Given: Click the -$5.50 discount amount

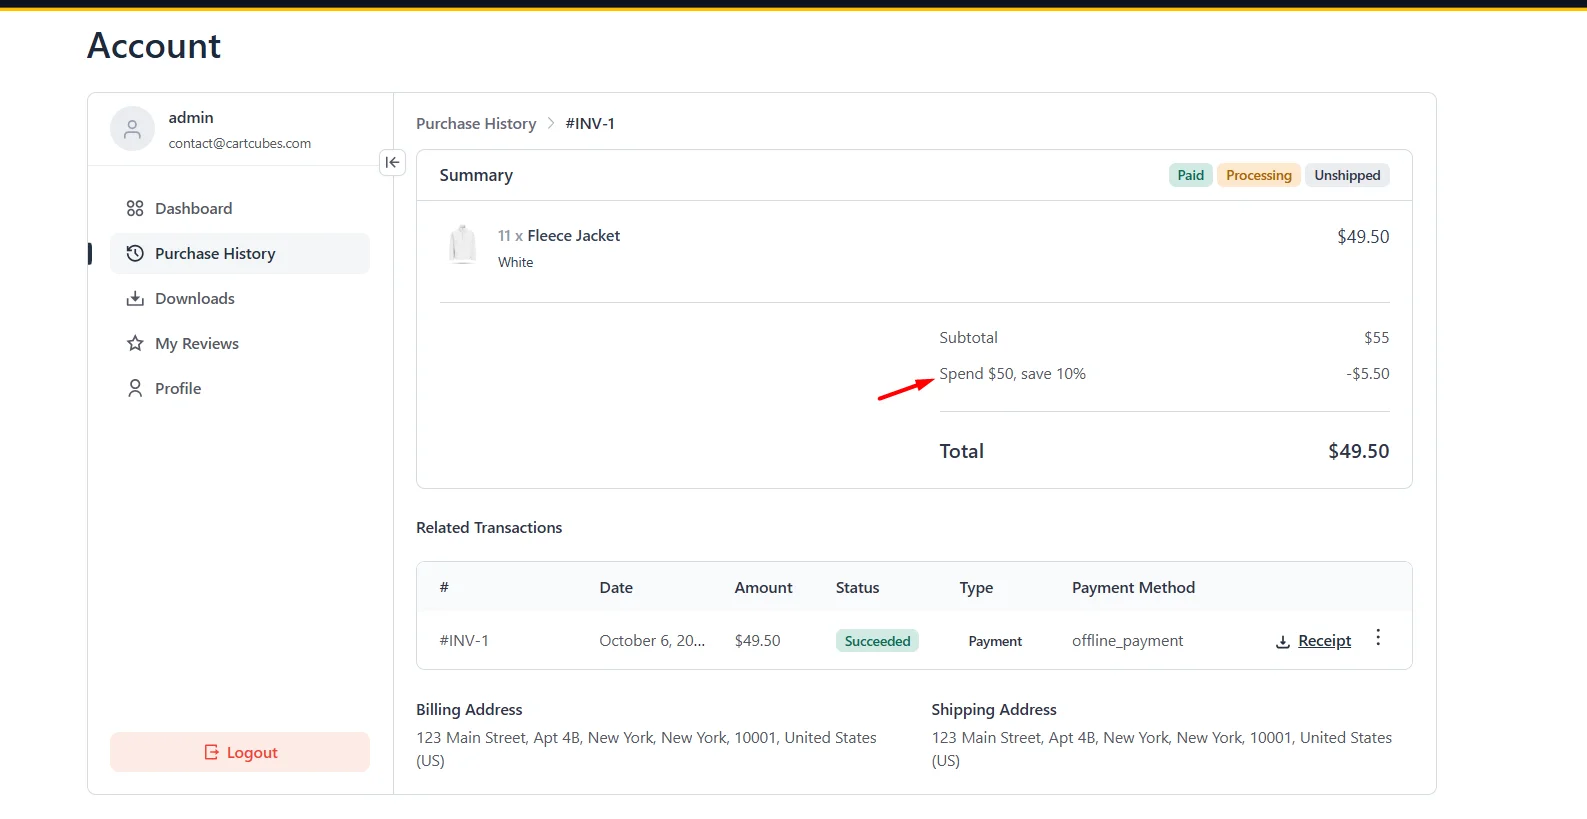Looking at the screenshot, I should click(1367, 374).
